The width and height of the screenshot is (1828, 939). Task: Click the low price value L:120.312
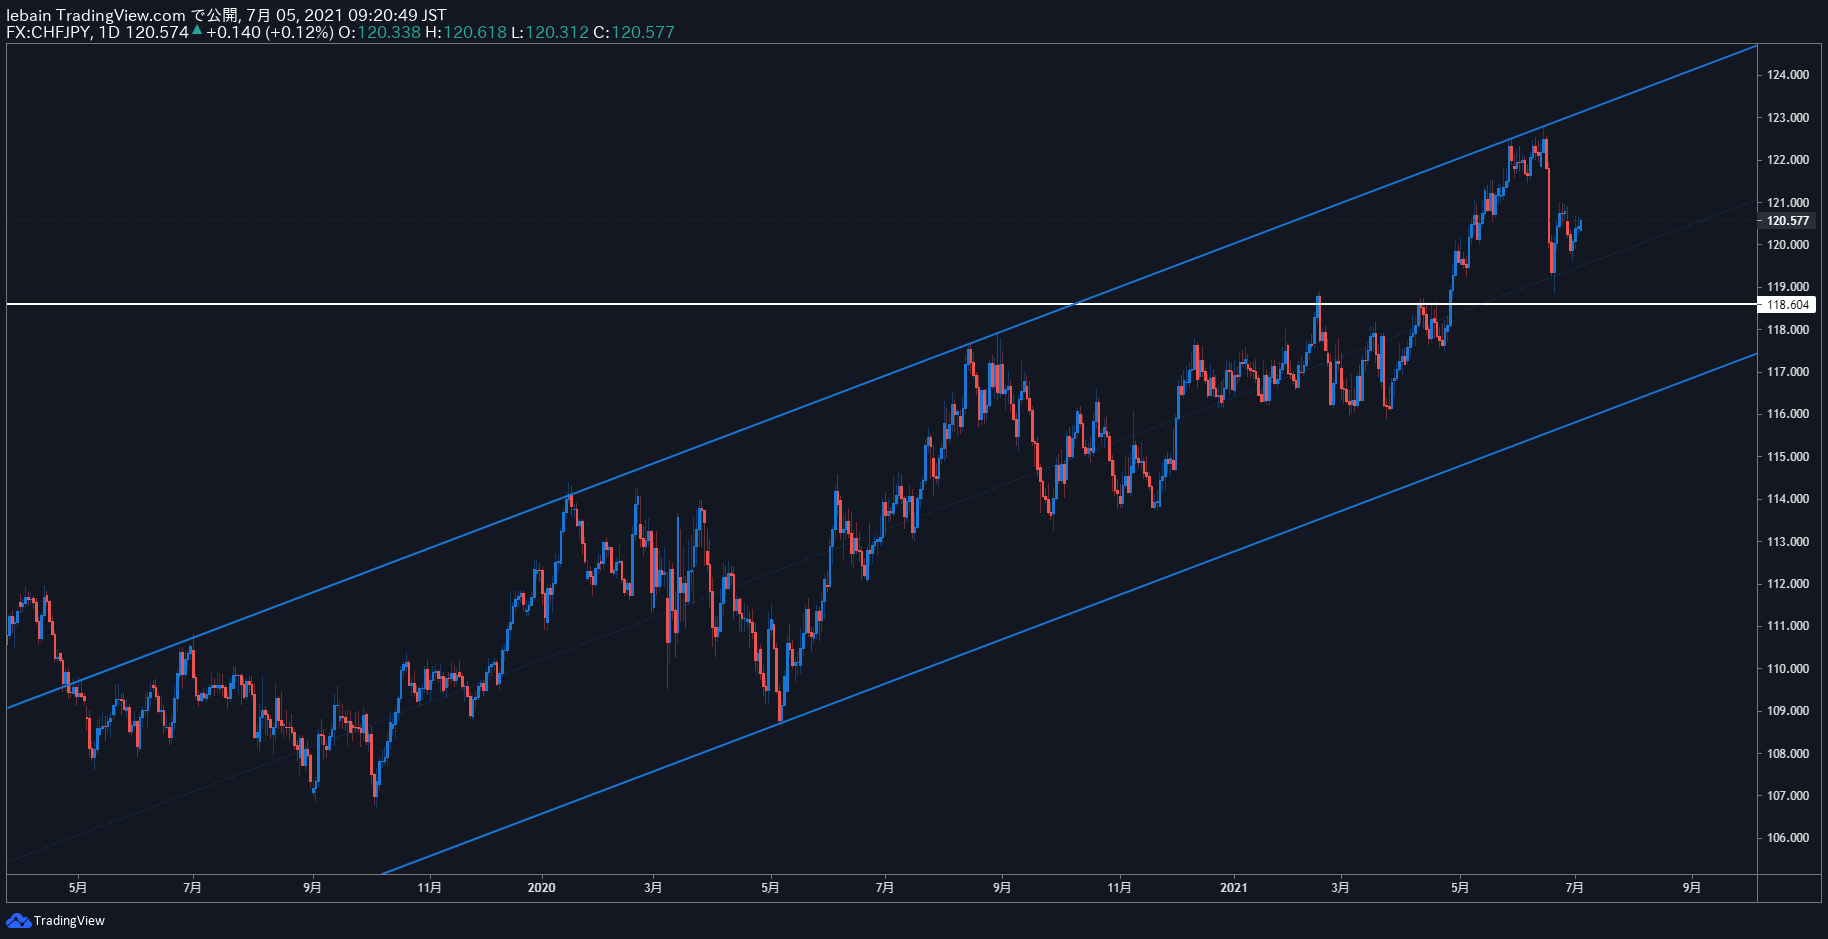[x=550, y=32]
